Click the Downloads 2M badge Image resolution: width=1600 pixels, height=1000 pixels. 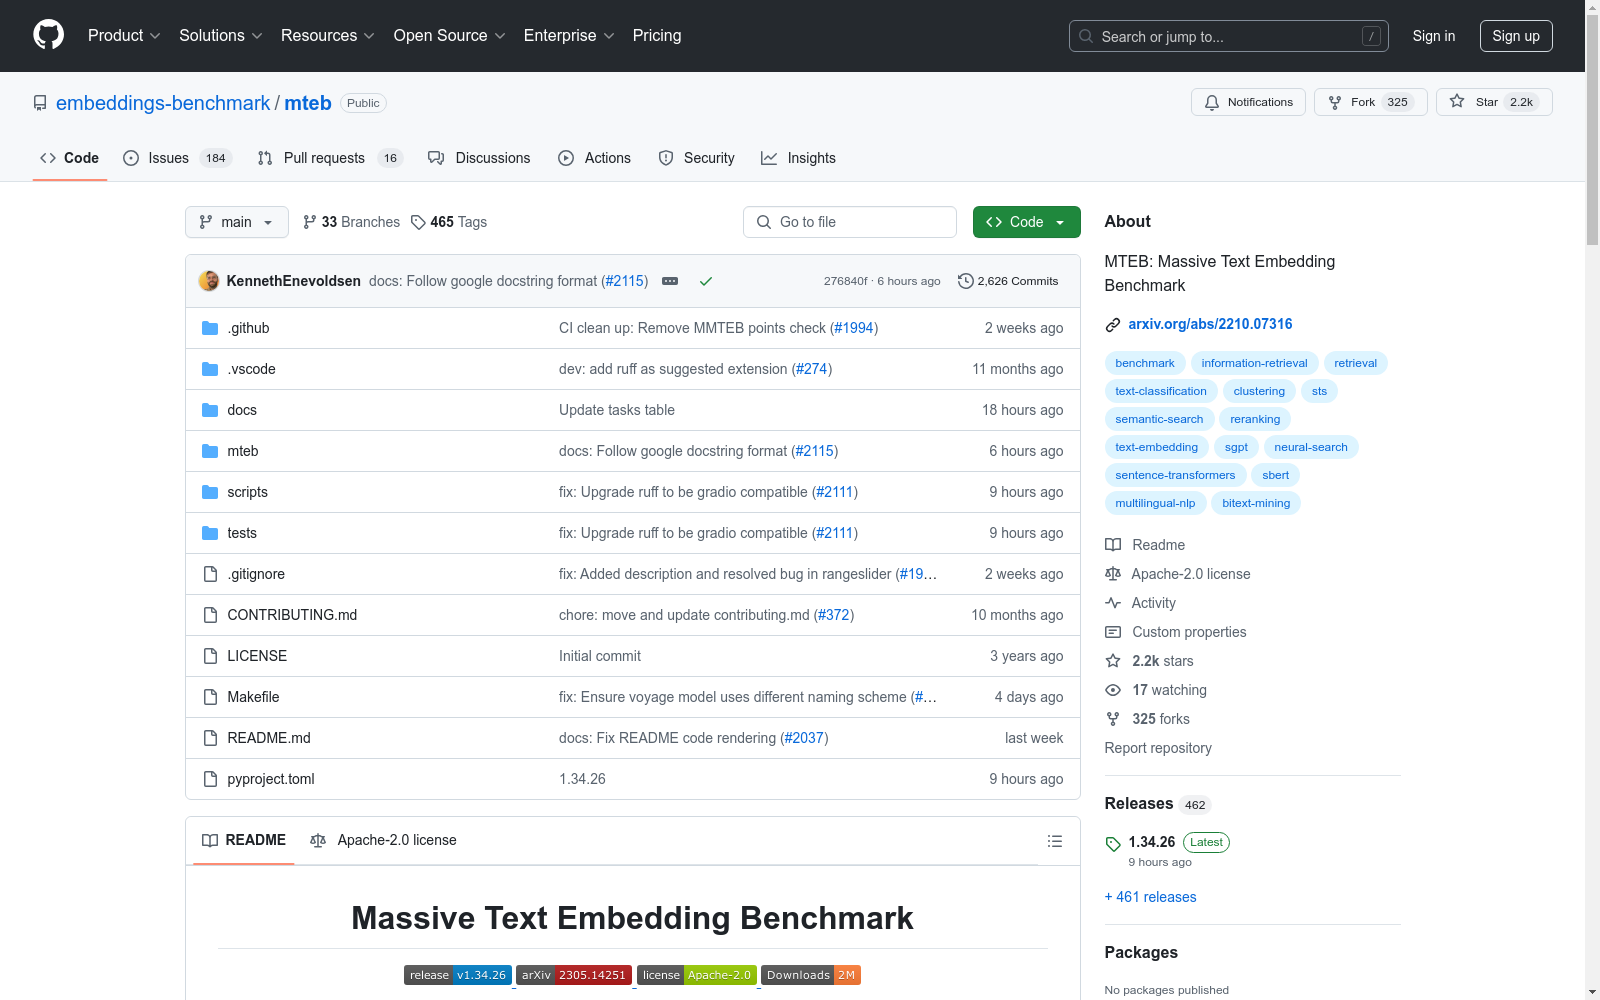point(811,975)
